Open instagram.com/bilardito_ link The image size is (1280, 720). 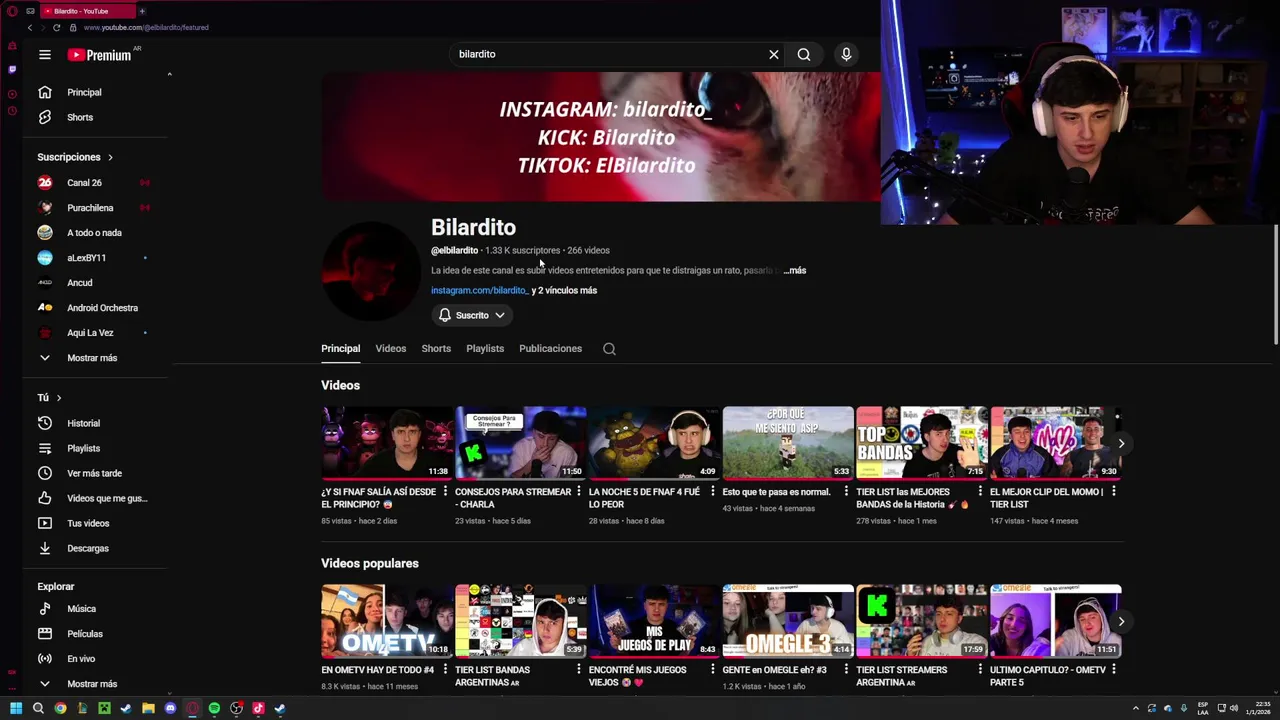479,290
